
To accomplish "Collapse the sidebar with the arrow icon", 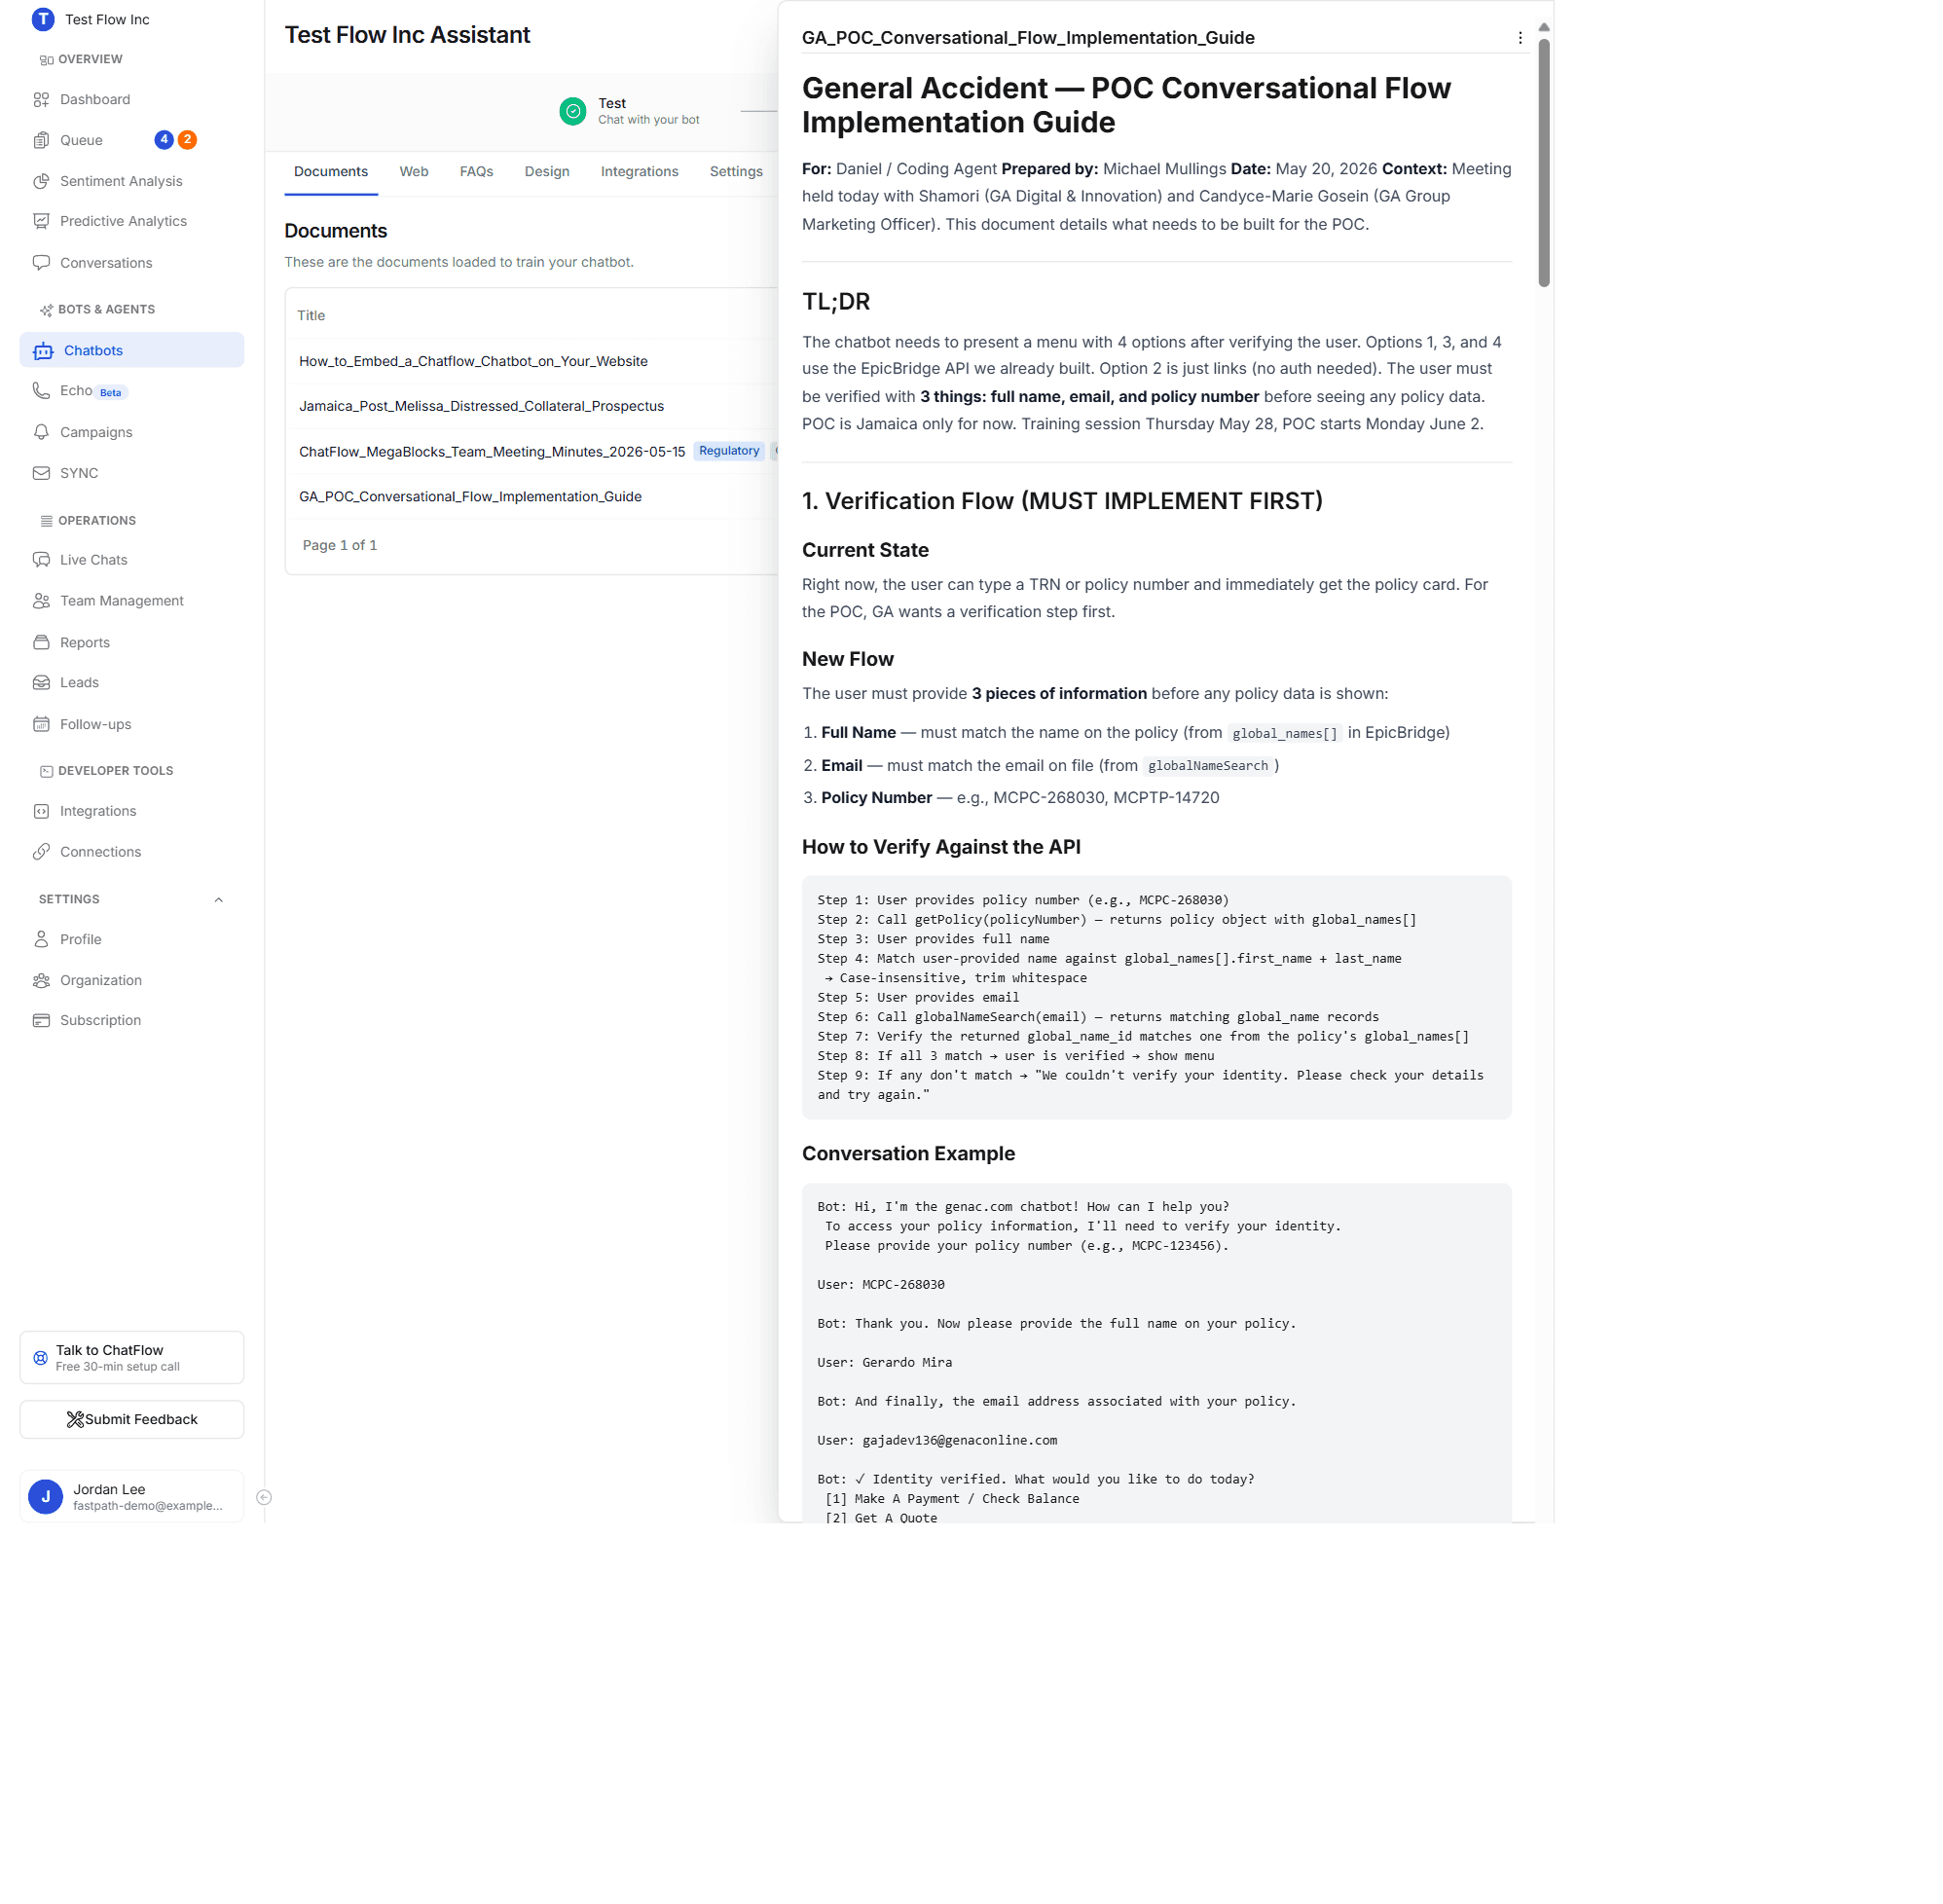I will tap(264, 1497).
